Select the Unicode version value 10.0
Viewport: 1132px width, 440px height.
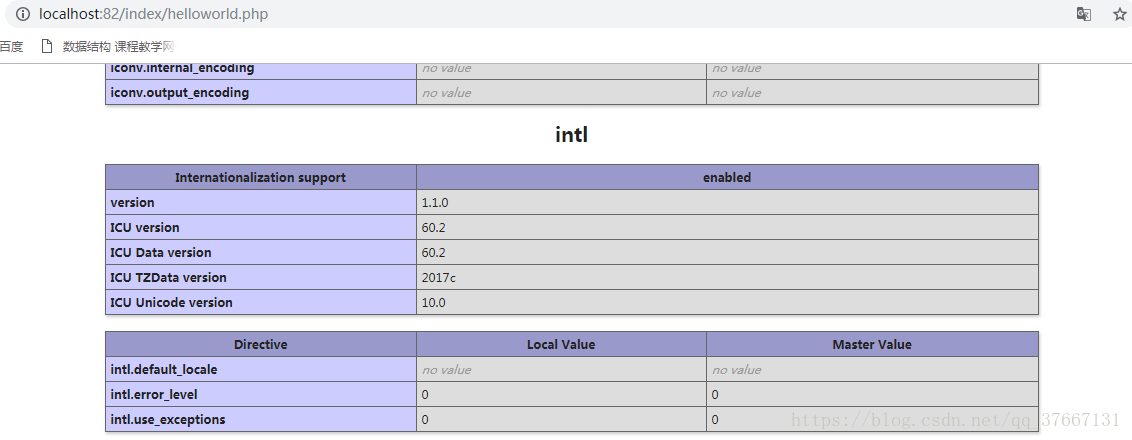tap(433, 302)
